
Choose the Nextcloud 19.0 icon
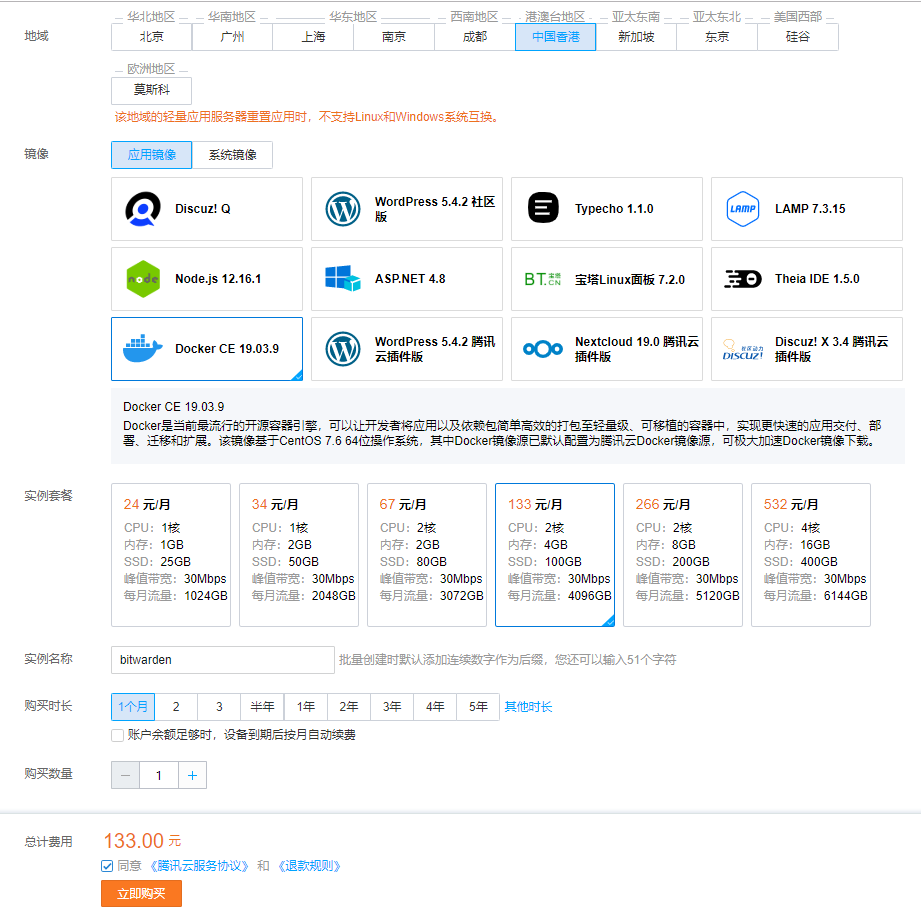pyautogui.click(x=543, y=349)
